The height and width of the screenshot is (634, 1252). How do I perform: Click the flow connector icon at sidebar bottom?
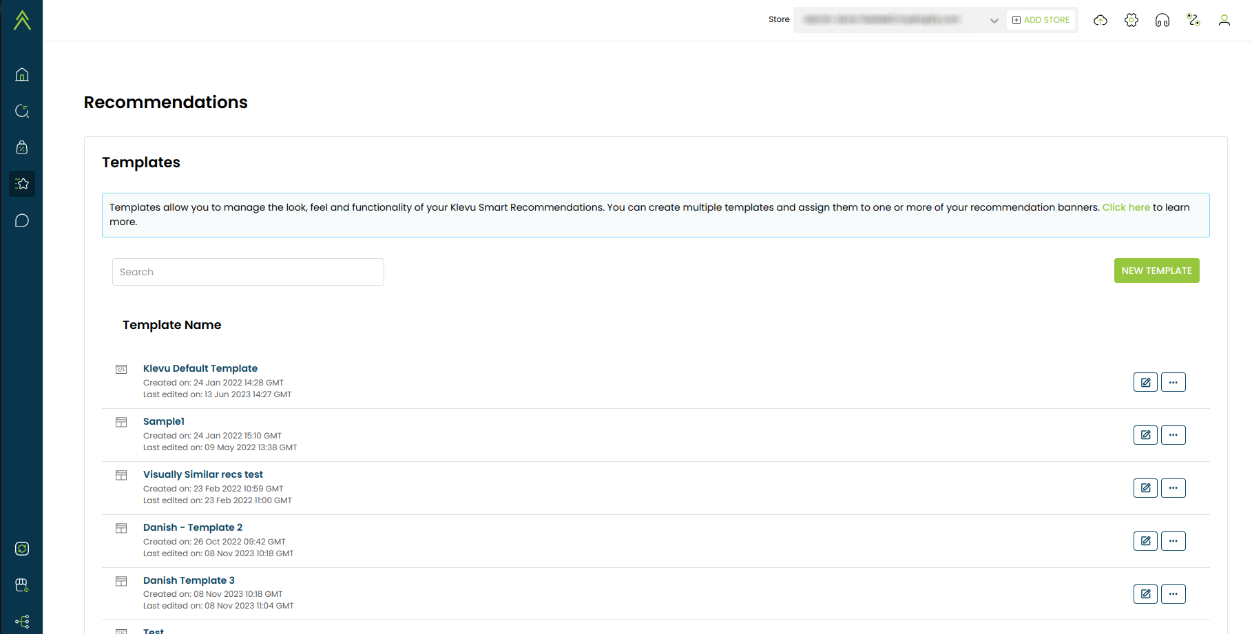[x=22, y=621]
